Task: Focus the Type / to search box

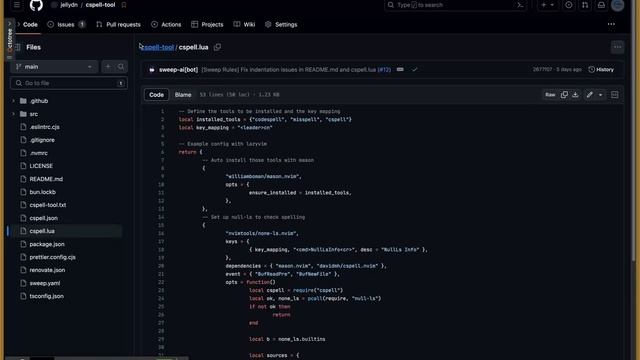Action: point(455,5)
